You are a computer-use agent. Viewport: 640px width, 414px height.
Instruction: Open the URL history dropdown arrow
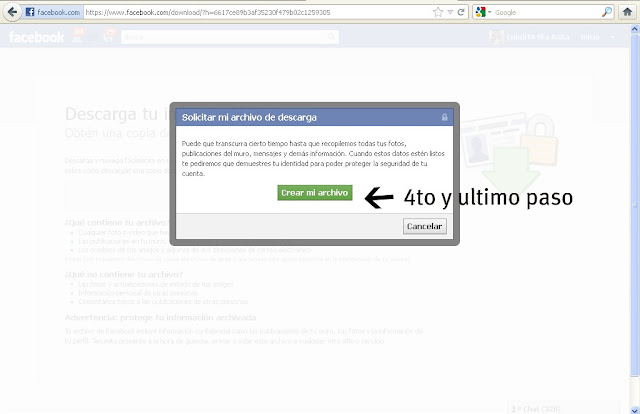tap(450, 12)
